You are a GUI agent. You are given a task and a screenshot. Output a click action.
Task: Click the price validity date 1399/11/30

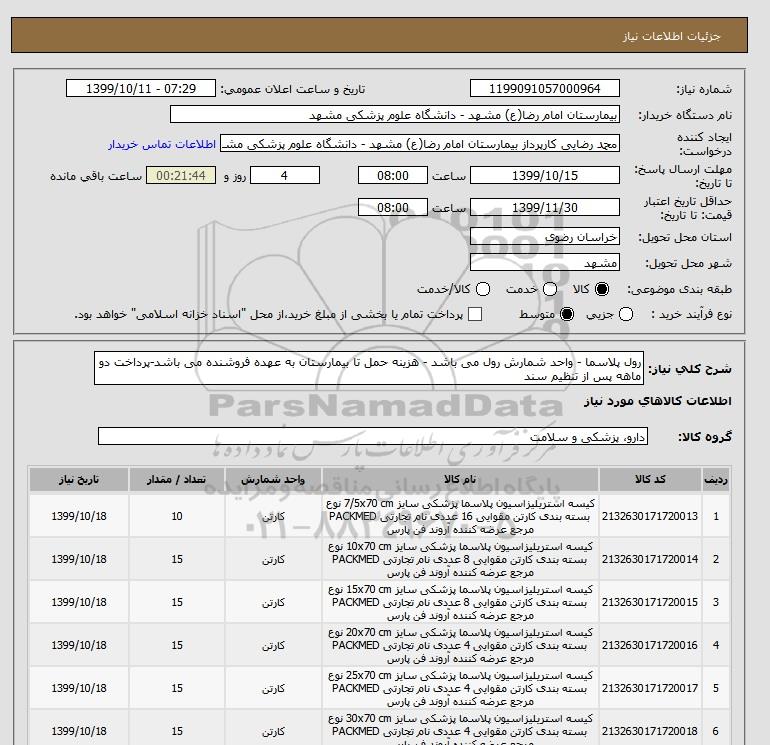[x=545, y=207]
